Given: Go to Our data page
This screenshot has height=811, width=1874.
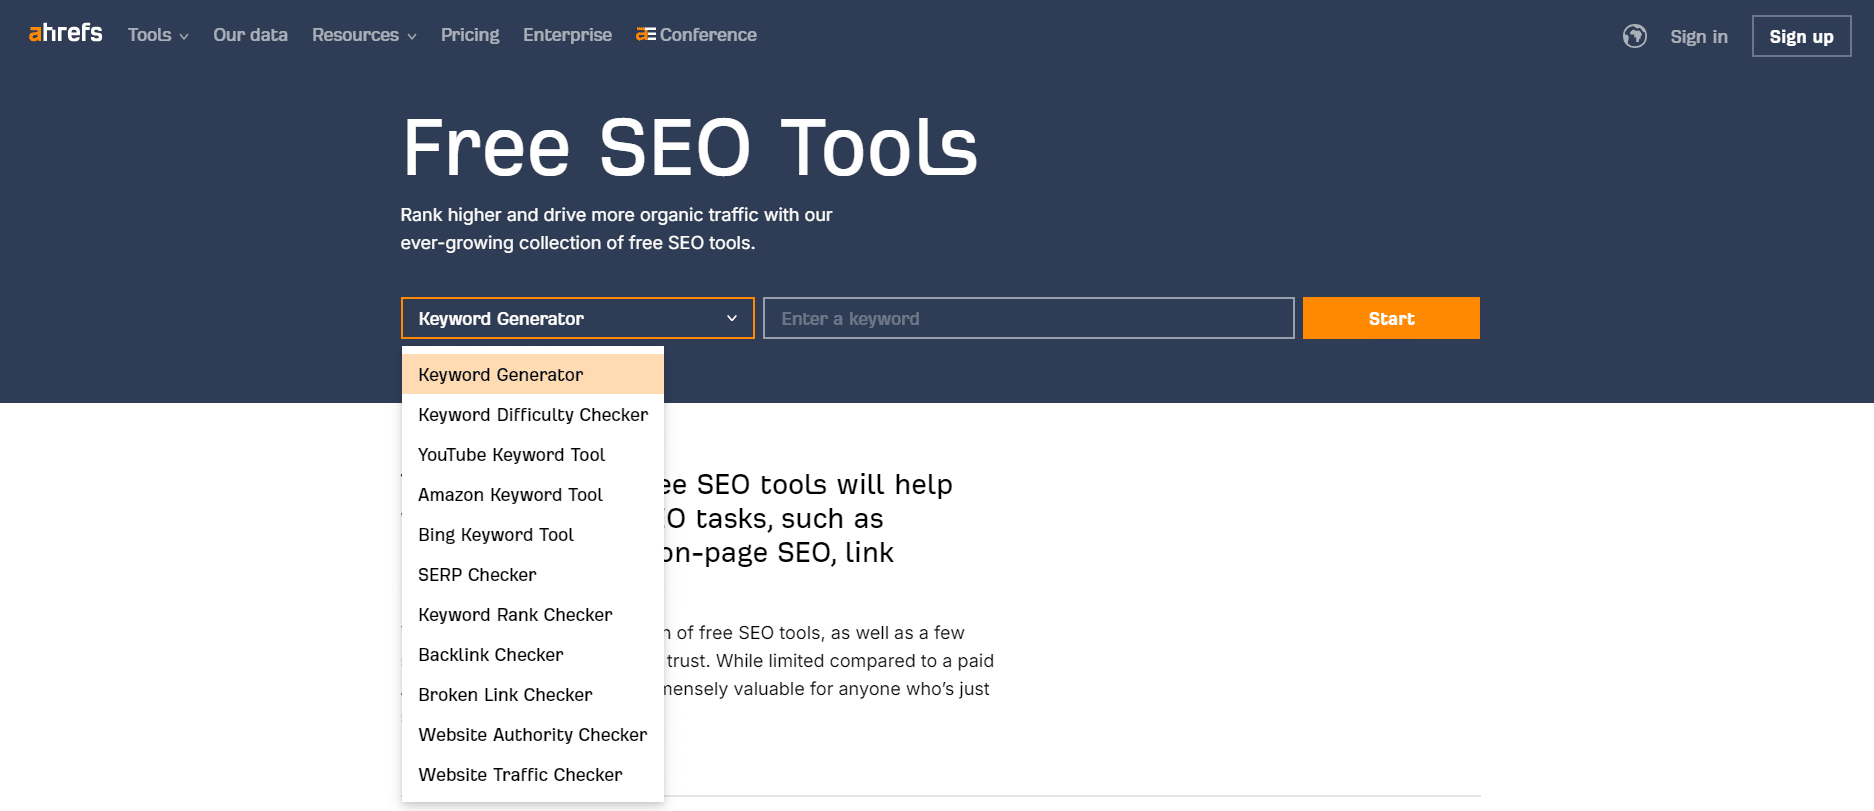Looking at the screenshot, I should coord(250,35).
